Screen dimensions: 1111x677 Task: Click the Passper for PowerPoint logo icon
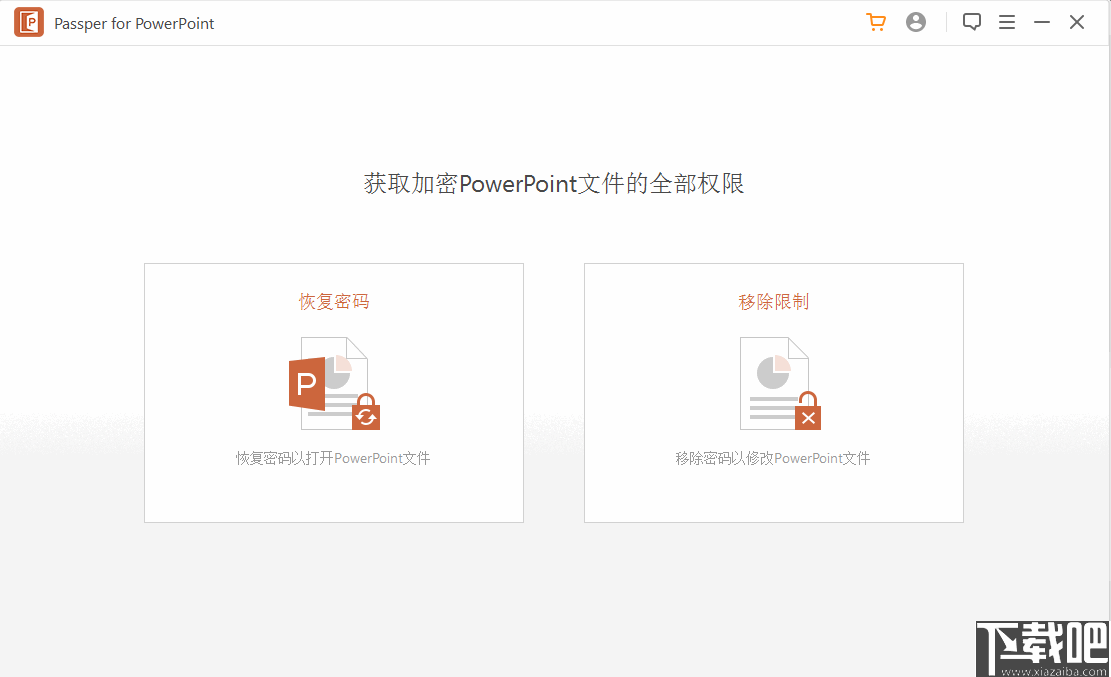[28, 22]
